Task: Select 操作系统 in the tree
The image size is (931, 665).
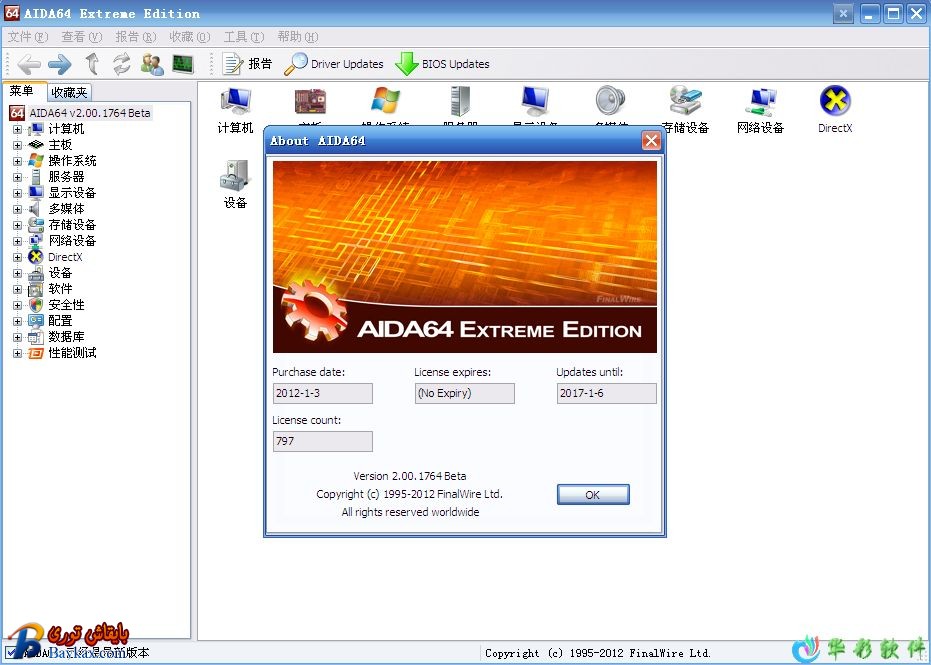Action: pyautogui.click(x=72, y=161)
